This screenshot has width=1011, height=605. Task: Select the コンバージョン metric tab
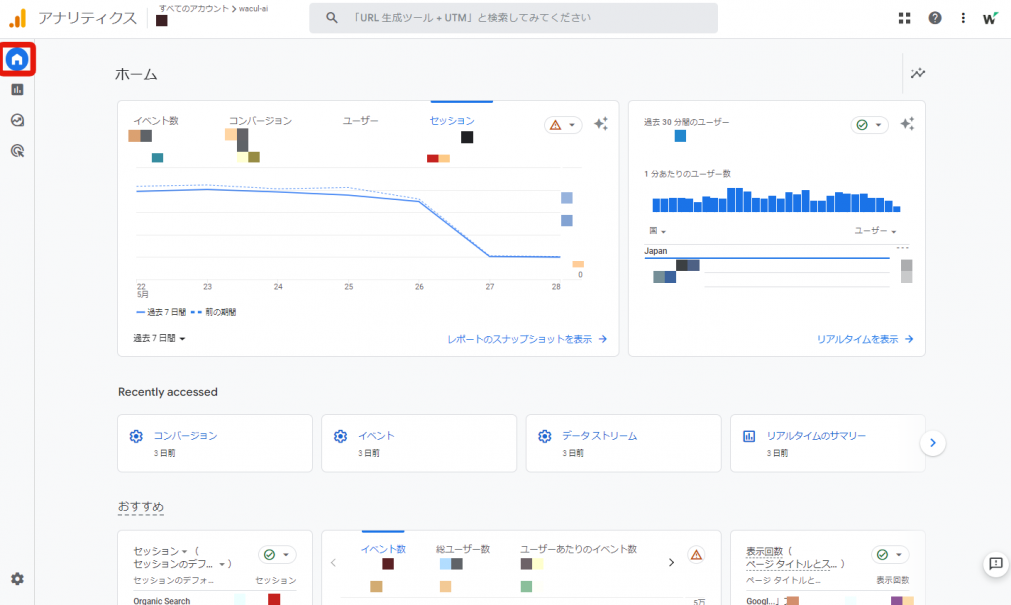click(260, 121)
